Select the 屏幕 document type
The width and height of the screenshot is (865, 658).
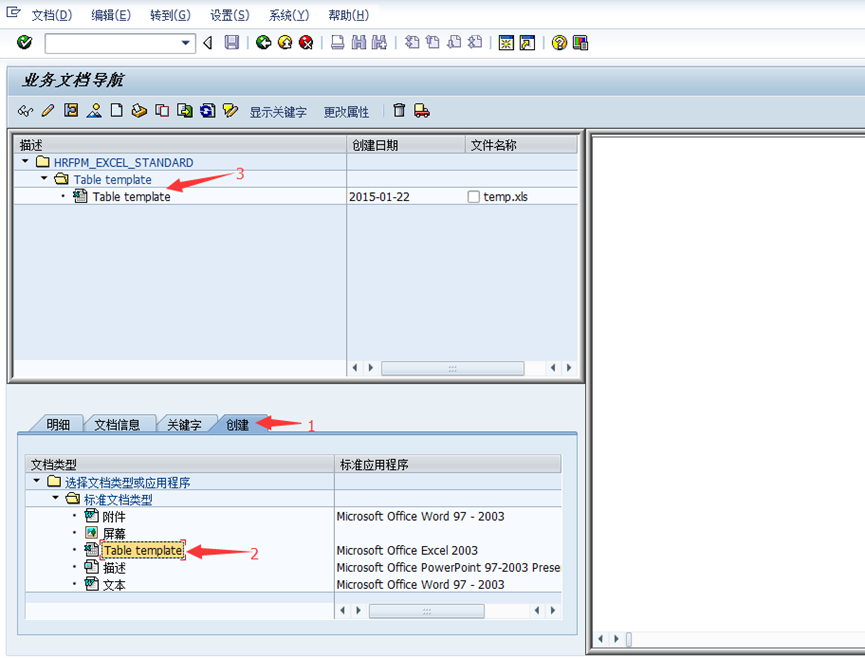[114, 534]
